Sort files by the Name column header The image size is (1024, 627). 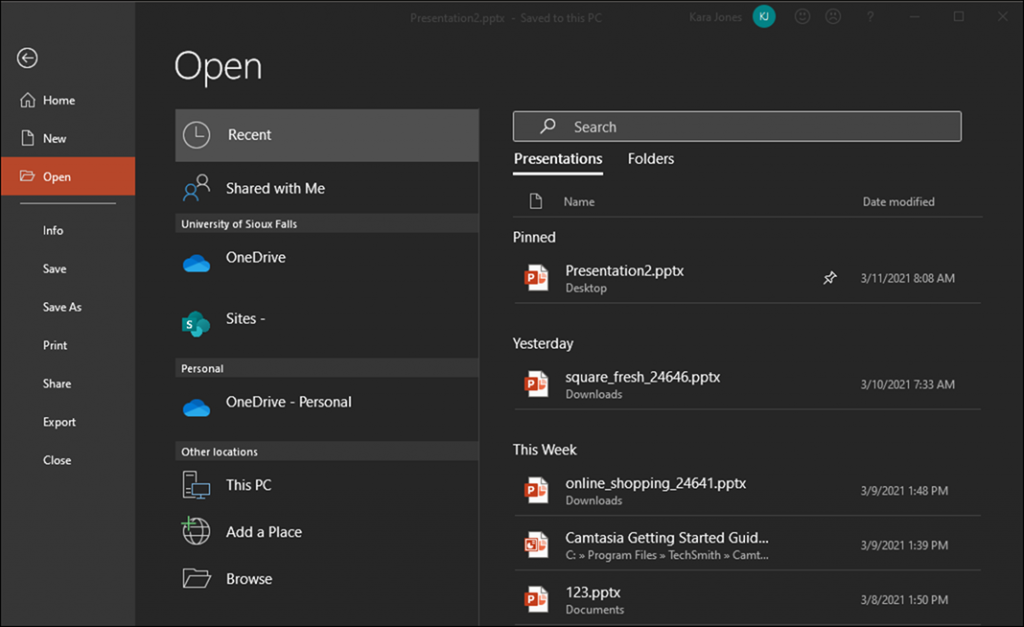tap(579, 202)
